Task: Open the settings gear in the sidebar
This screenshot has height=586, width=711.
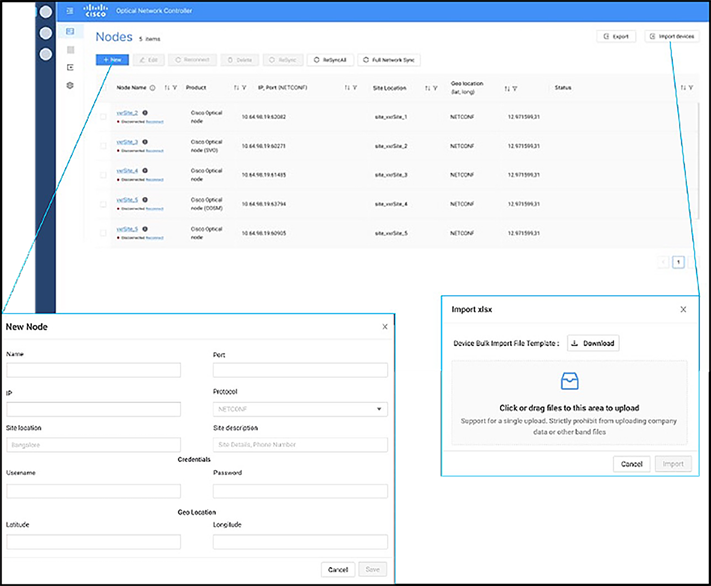Action: 70,85
